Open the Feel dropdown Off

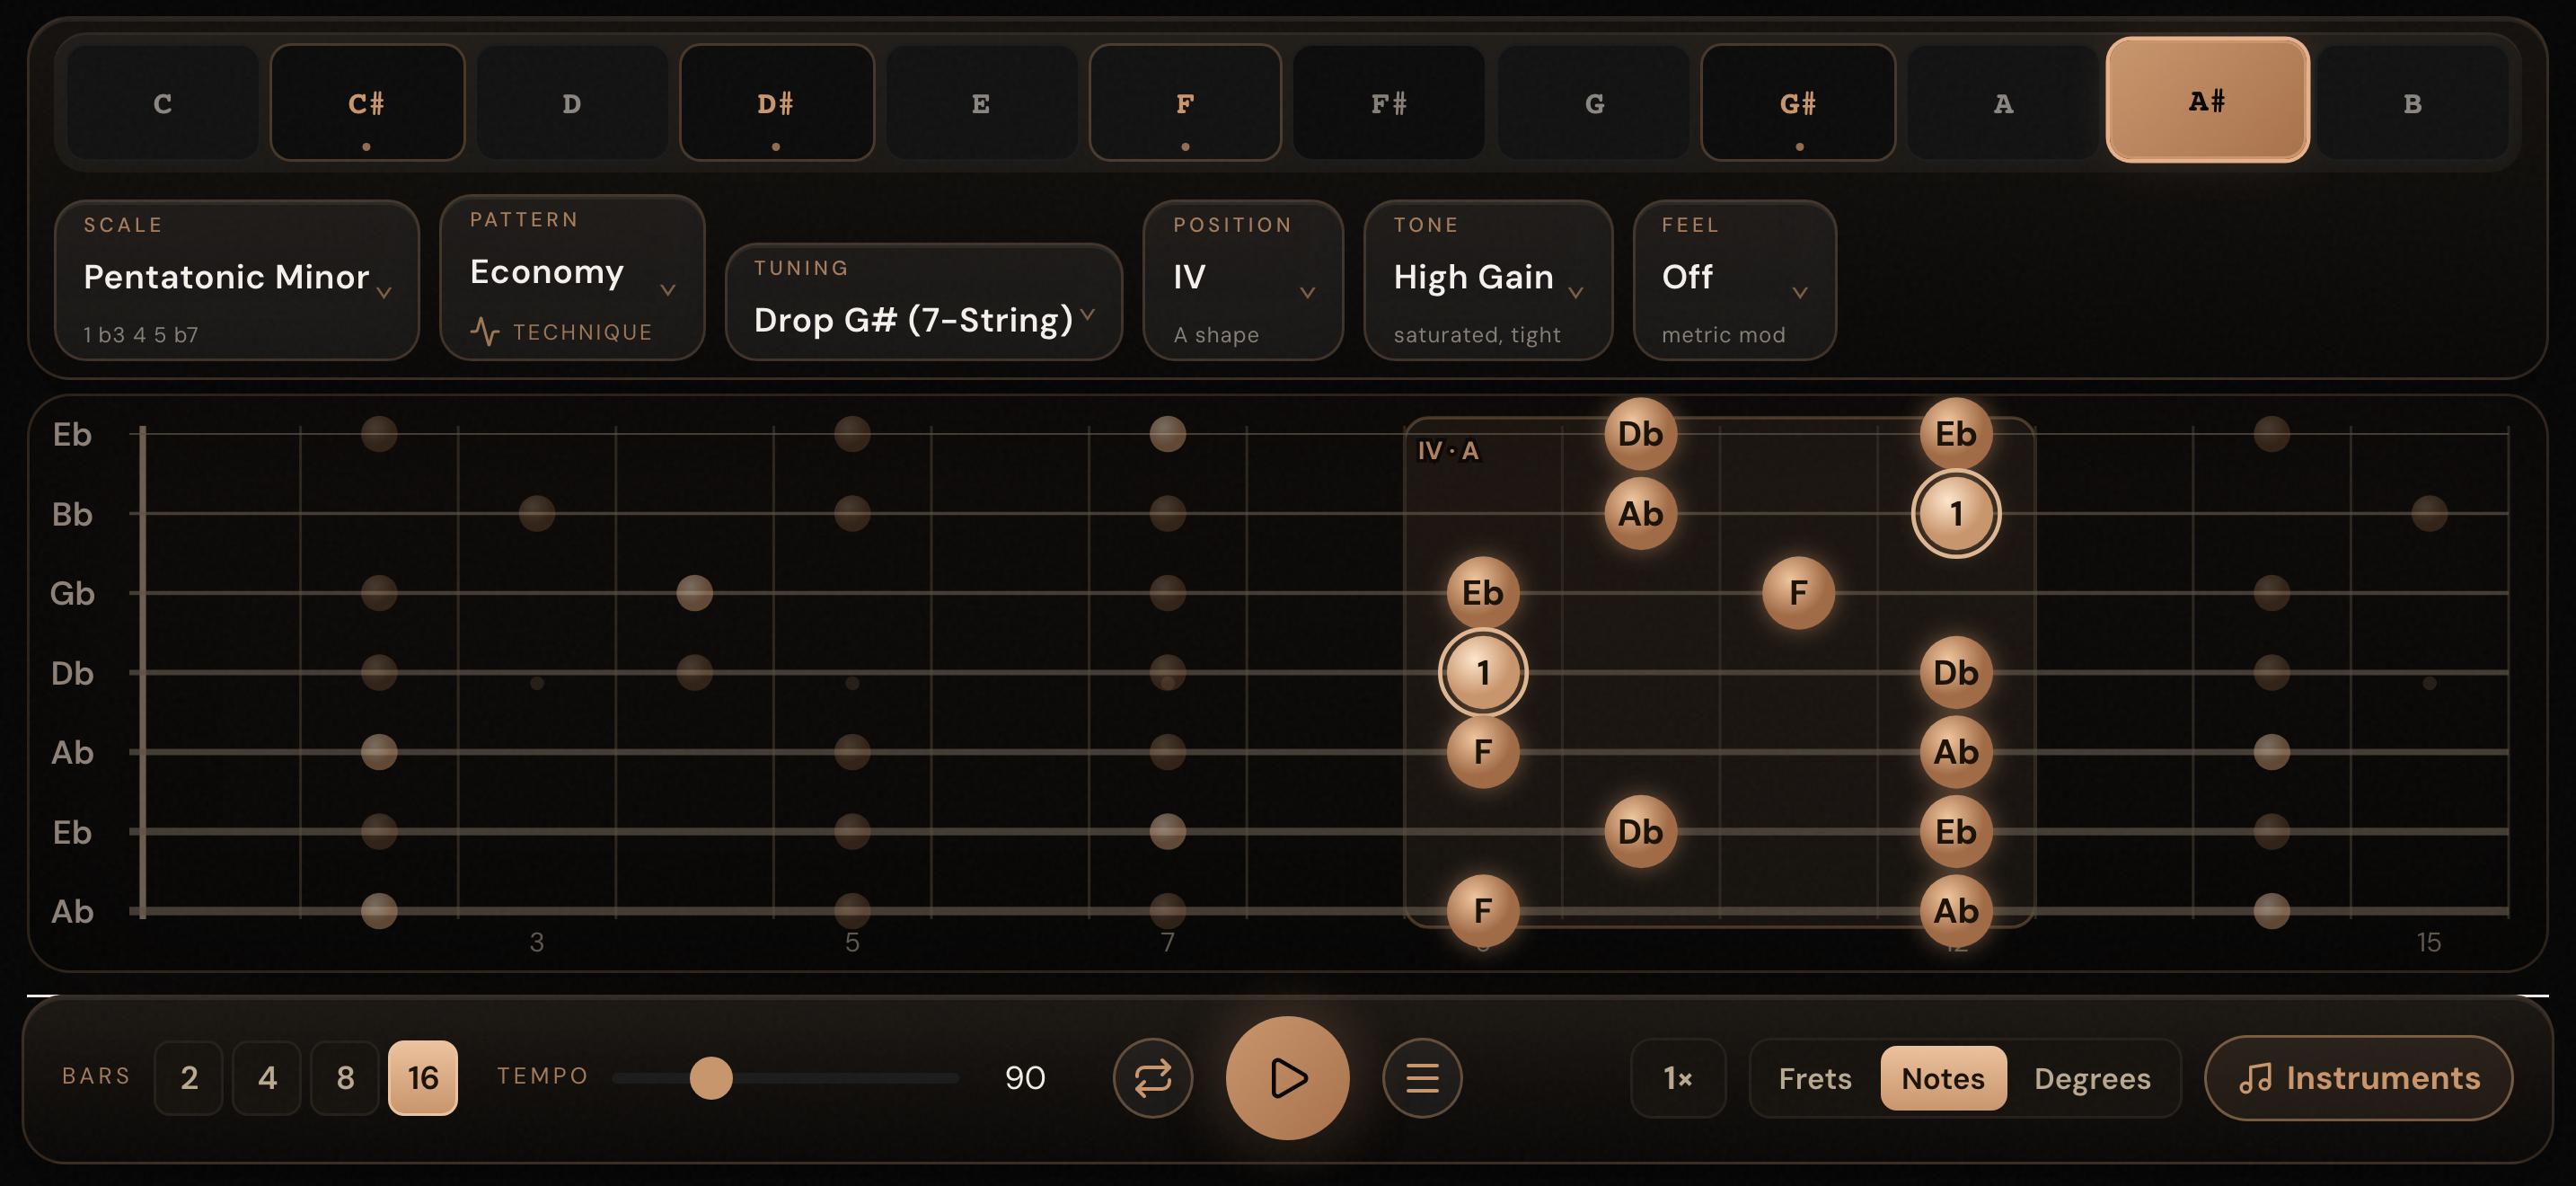click(x=1735, y=279)
